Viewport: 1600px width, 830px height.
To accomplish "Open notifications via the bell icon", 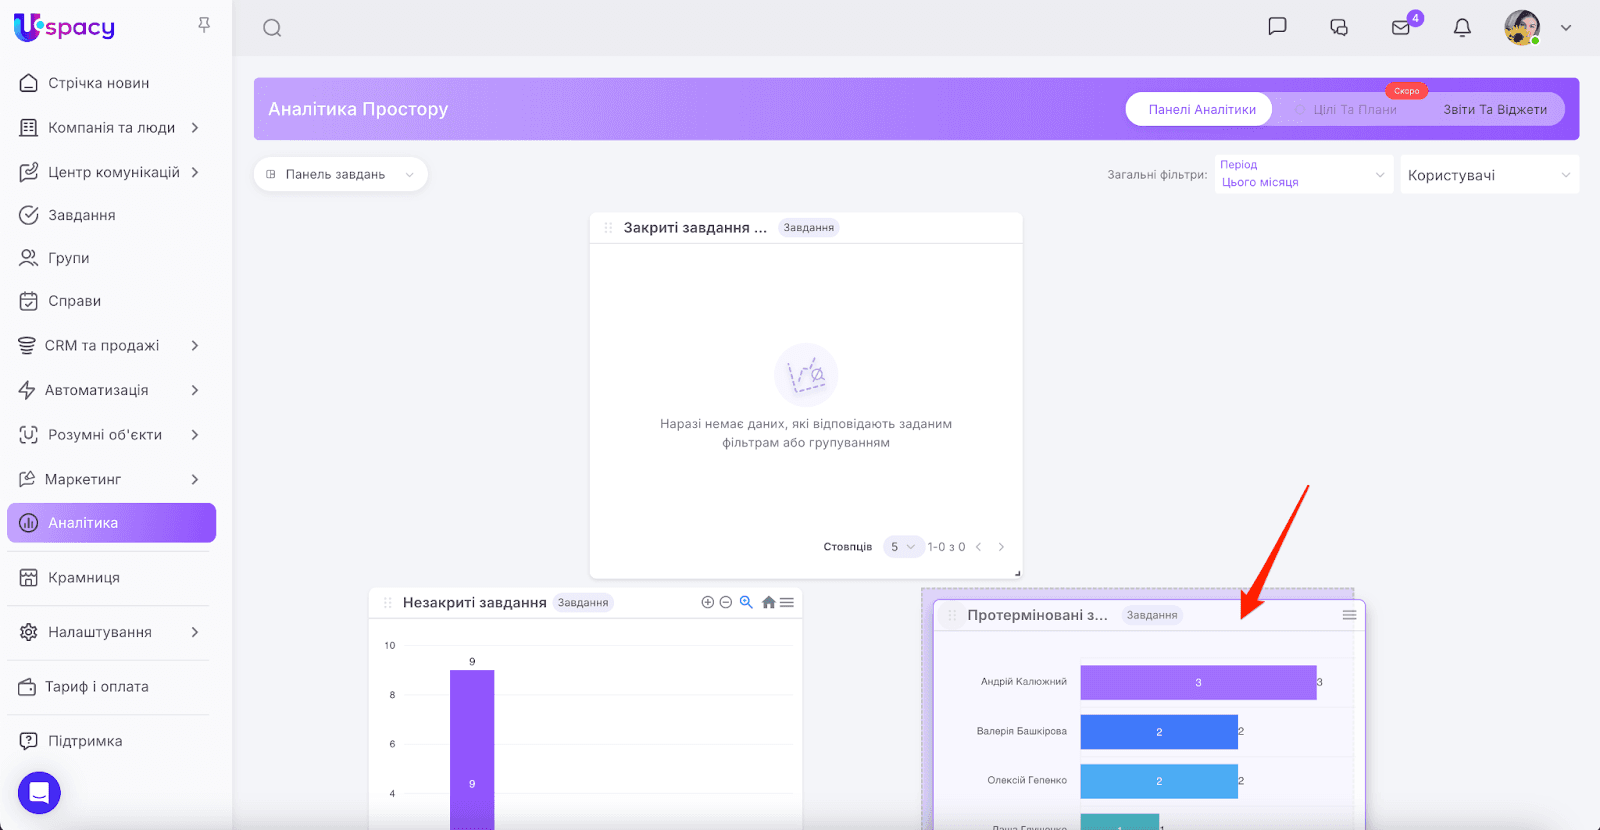I will 1462,27.
